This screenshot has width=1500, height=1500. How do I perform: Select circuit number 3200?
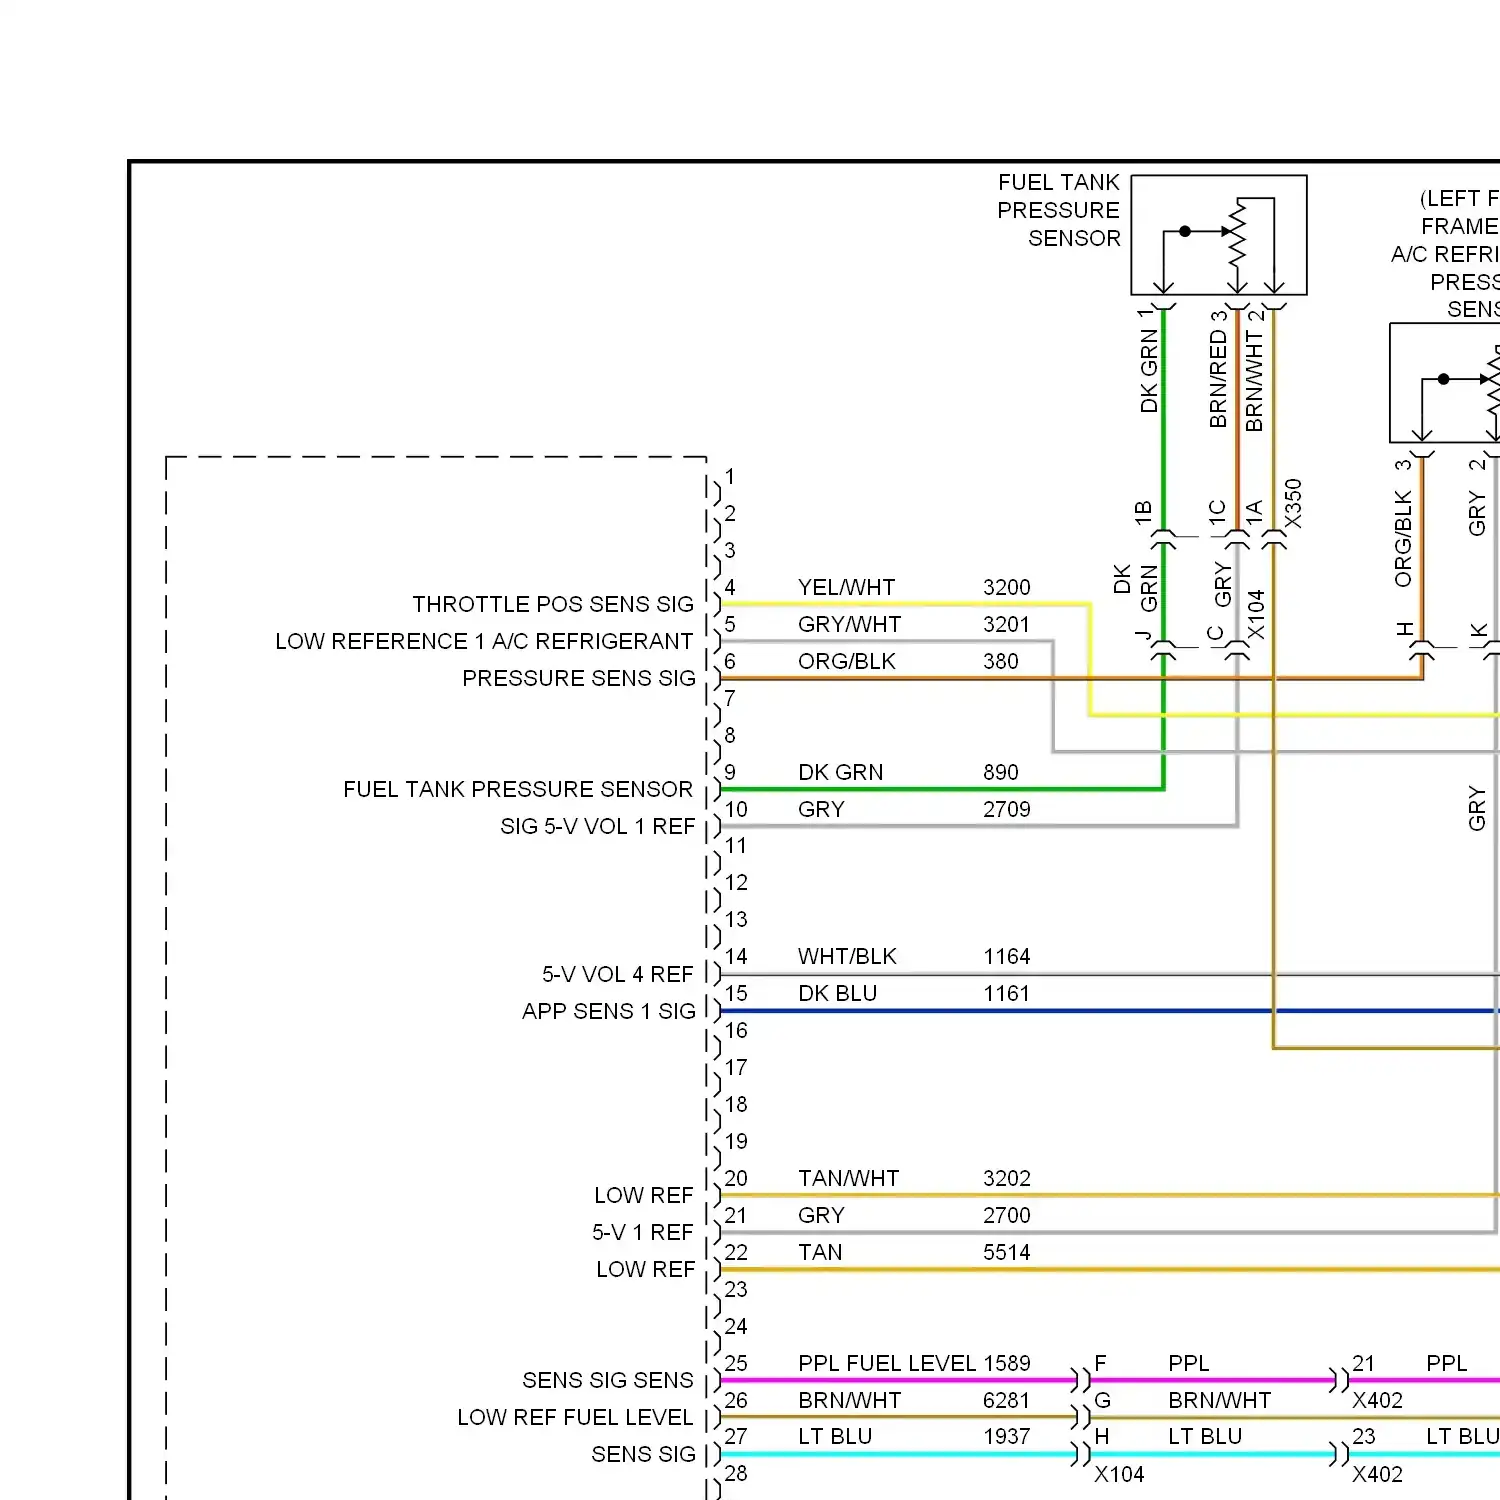(x=1006, y=587)
